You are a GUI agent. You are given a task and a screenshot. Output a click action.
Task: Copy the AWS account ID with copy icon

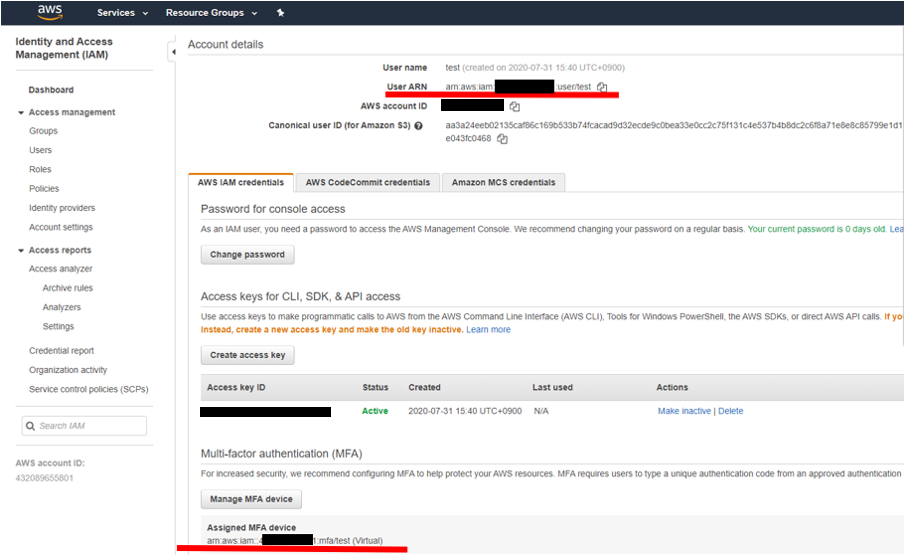(x=515, y=106)
